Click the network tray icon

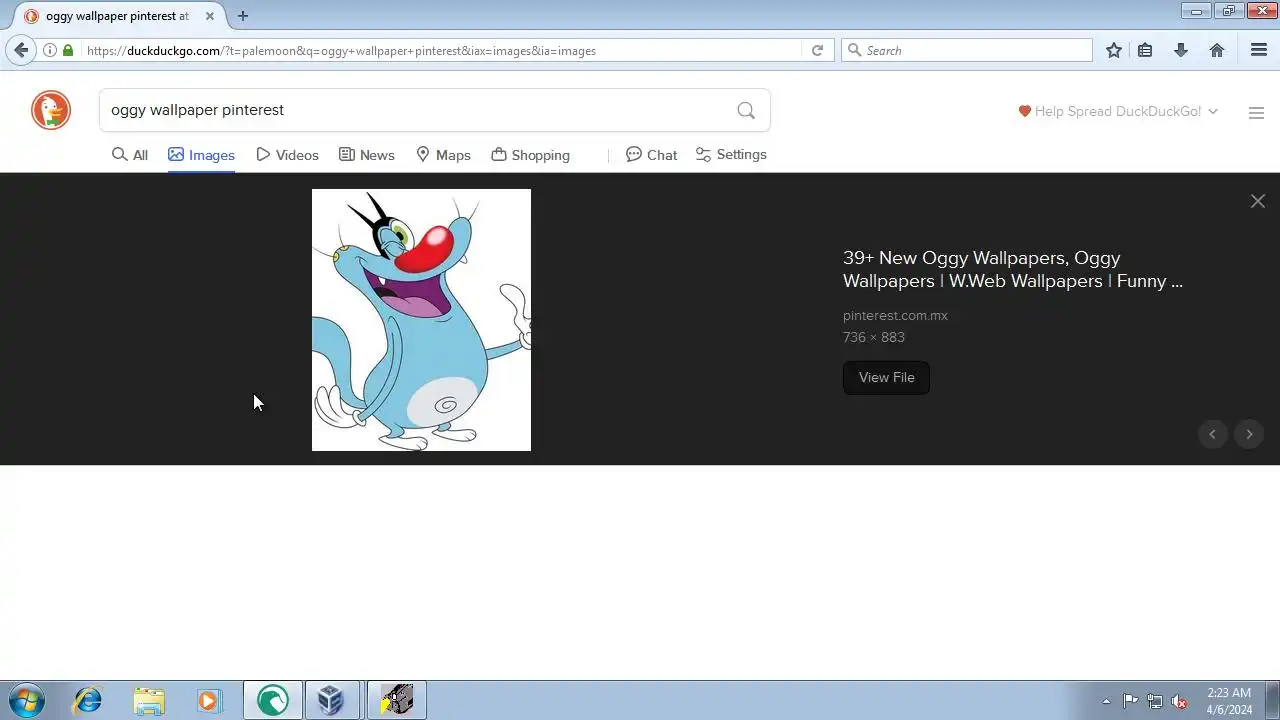[1155, 701]
